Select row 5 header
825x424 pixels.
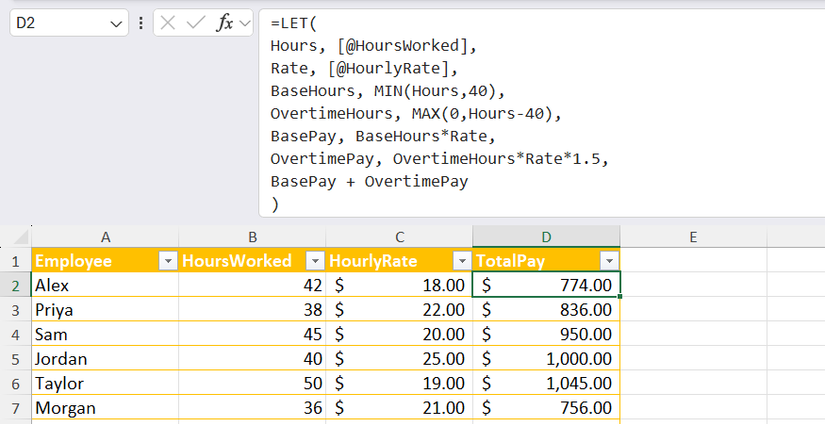tap(16, 359)
